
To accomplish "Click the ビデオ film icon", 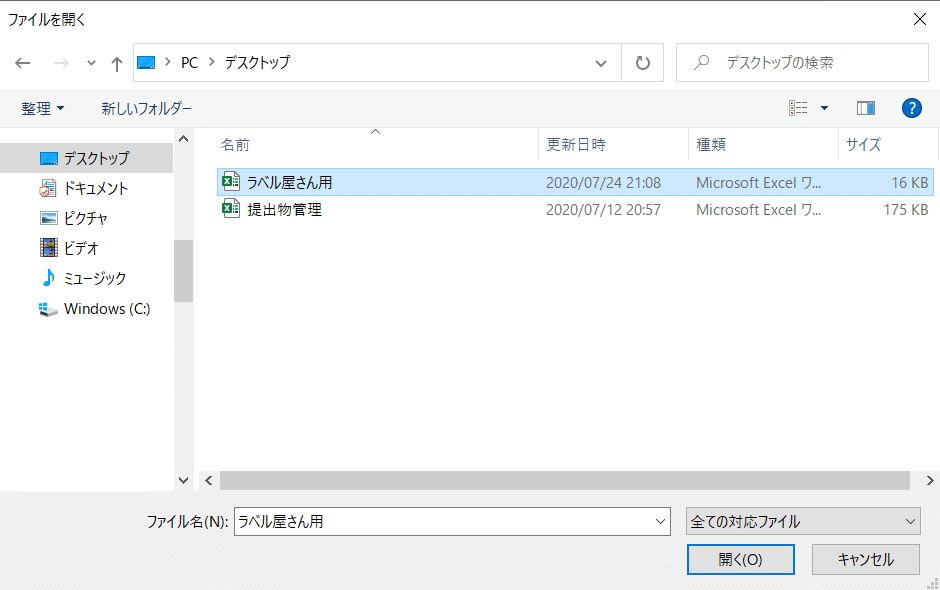I will (49, 248).
